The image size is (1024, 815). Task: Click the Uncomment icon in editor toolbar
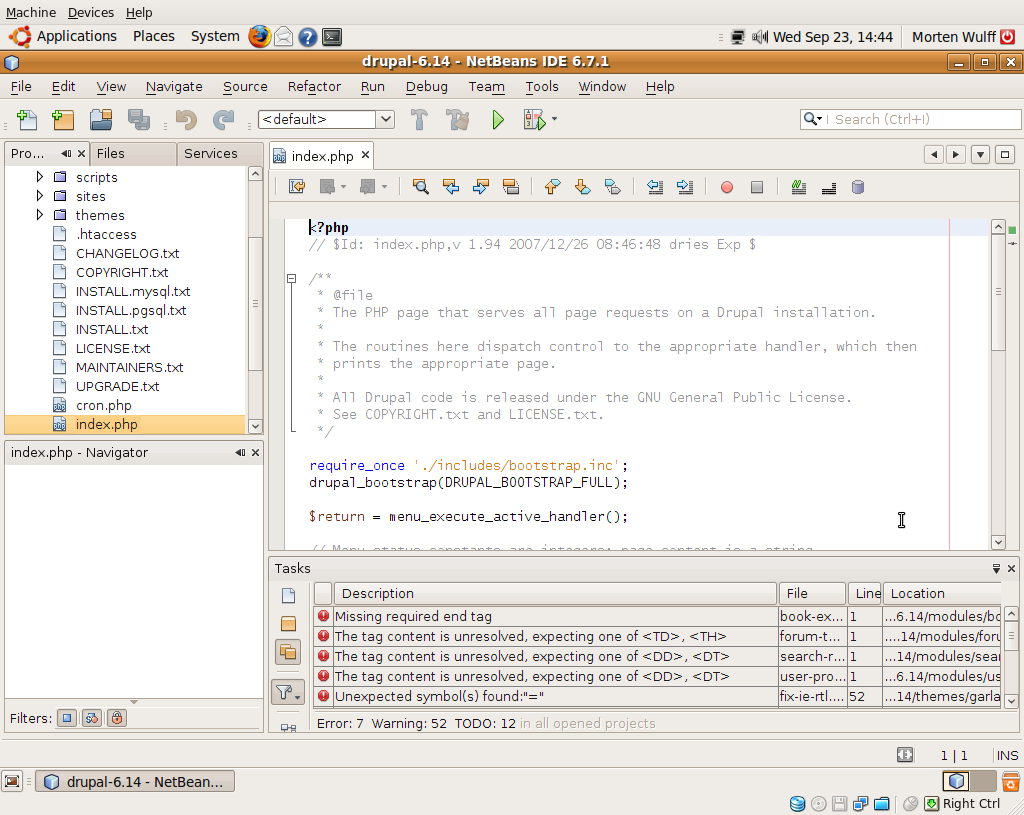click(x=829, y=188)
